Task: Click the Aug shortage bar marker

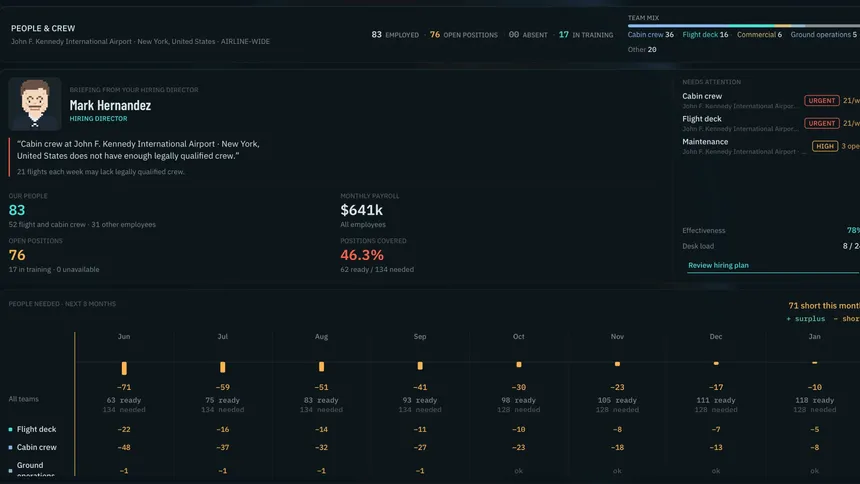Action: coord(321,366)
